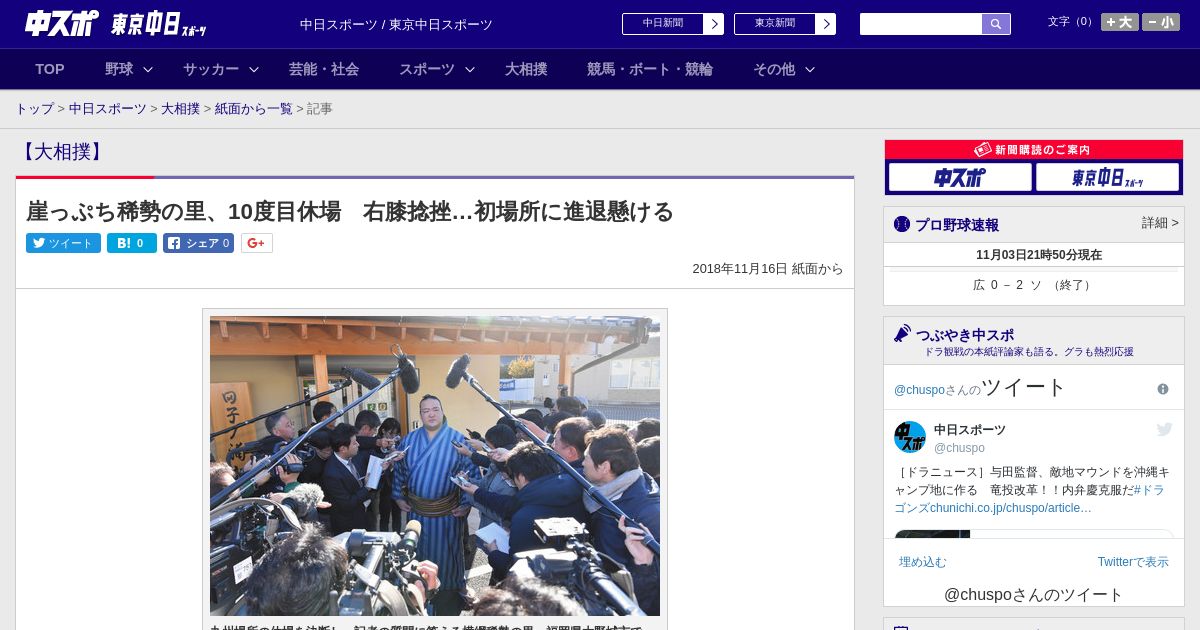Open サッカー navigation menu
Image resolution: width=1200 pixels, height=630 pixels.
pos(211,69)
